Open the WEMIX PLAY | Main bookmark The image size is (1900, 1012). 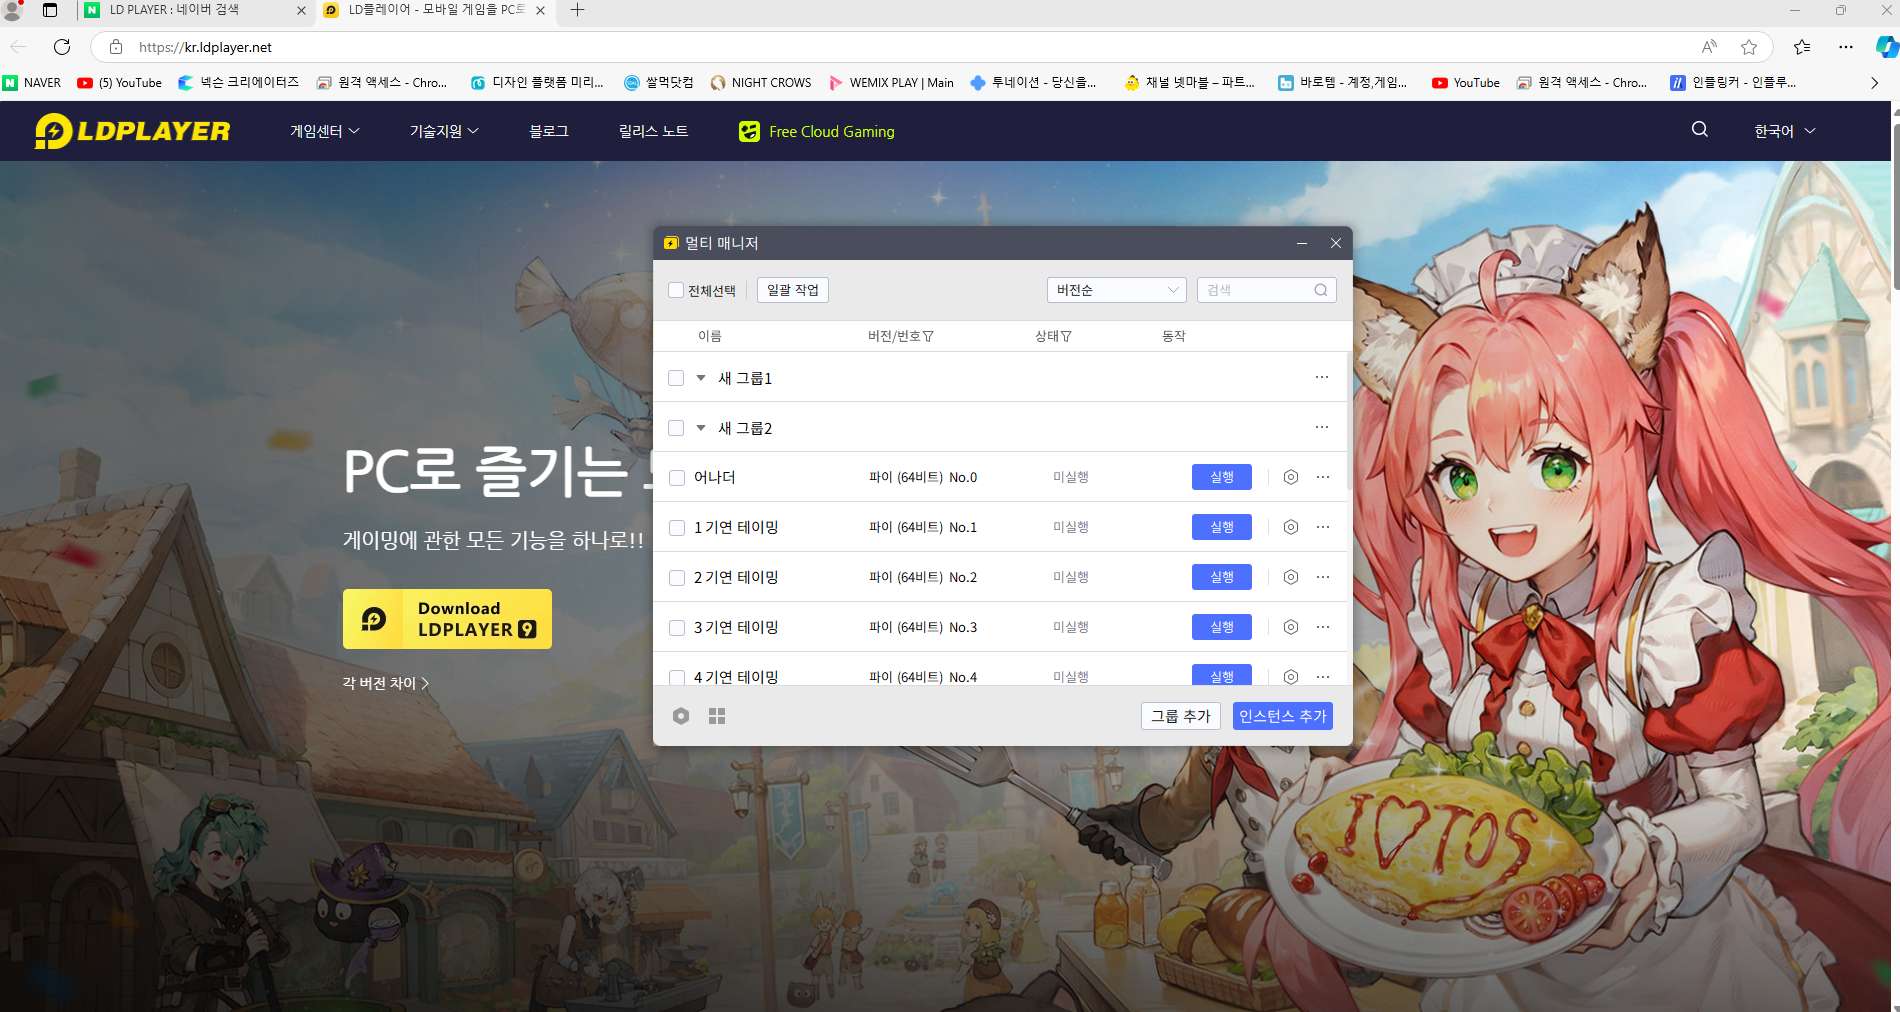pyautogui.click(x=891, y=83)
